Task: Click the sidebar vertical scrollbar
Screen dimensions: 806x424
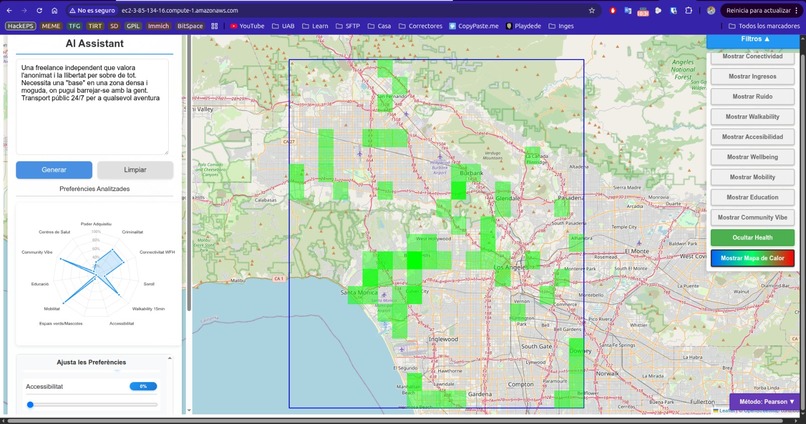Action: (x=189, y=175)
